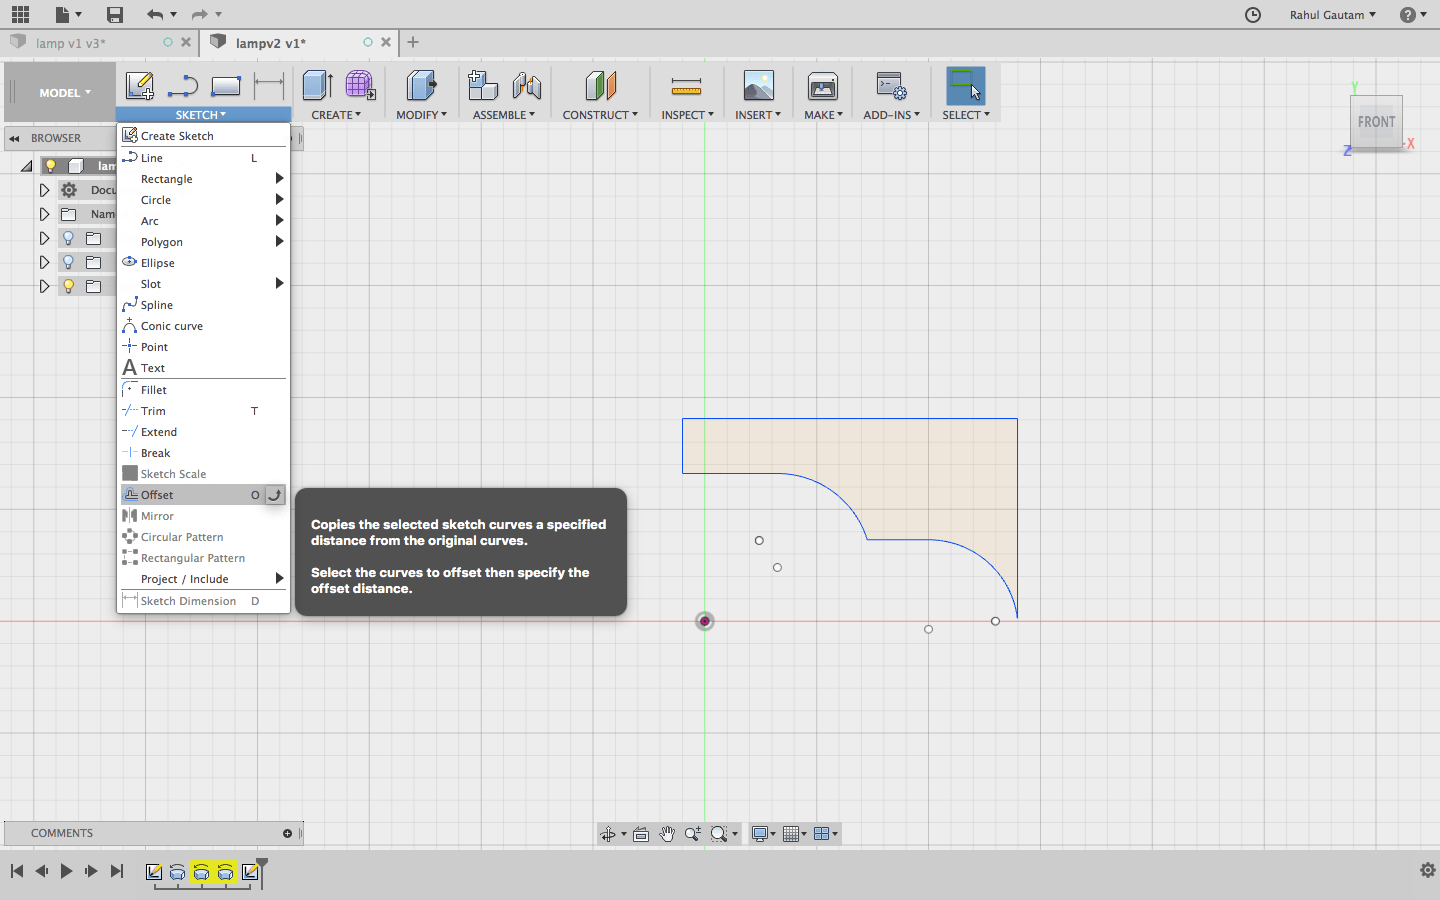
Task: Open the MODIFY dropdown menu
Action: [x=421, y=115]
